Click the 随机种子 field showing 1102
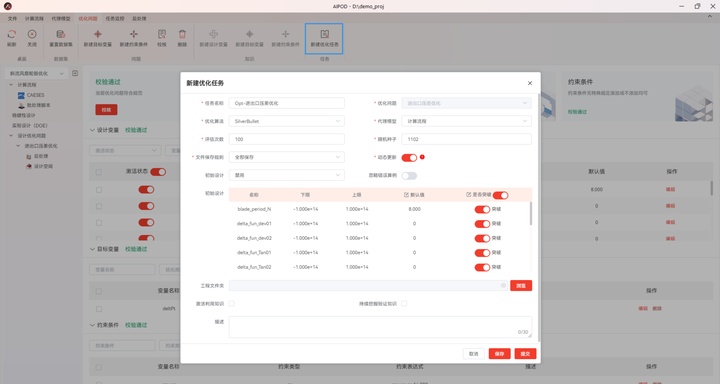 [467, 139]
